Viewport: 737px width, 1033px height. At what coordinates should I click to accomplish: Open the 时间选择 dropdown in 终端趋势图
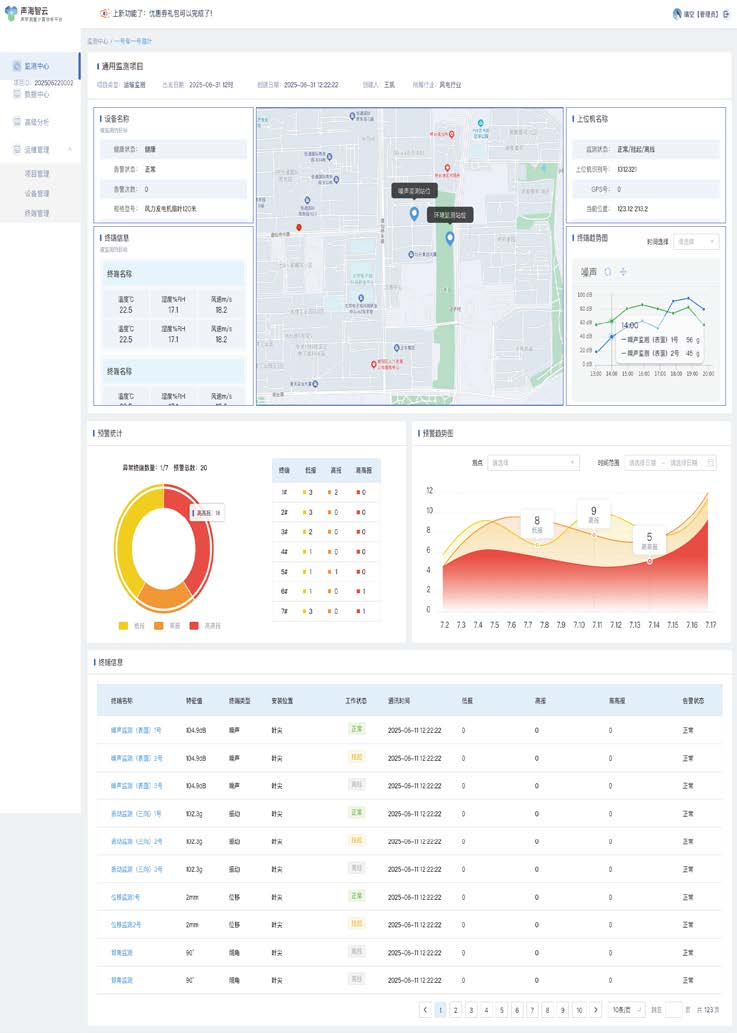697,241
